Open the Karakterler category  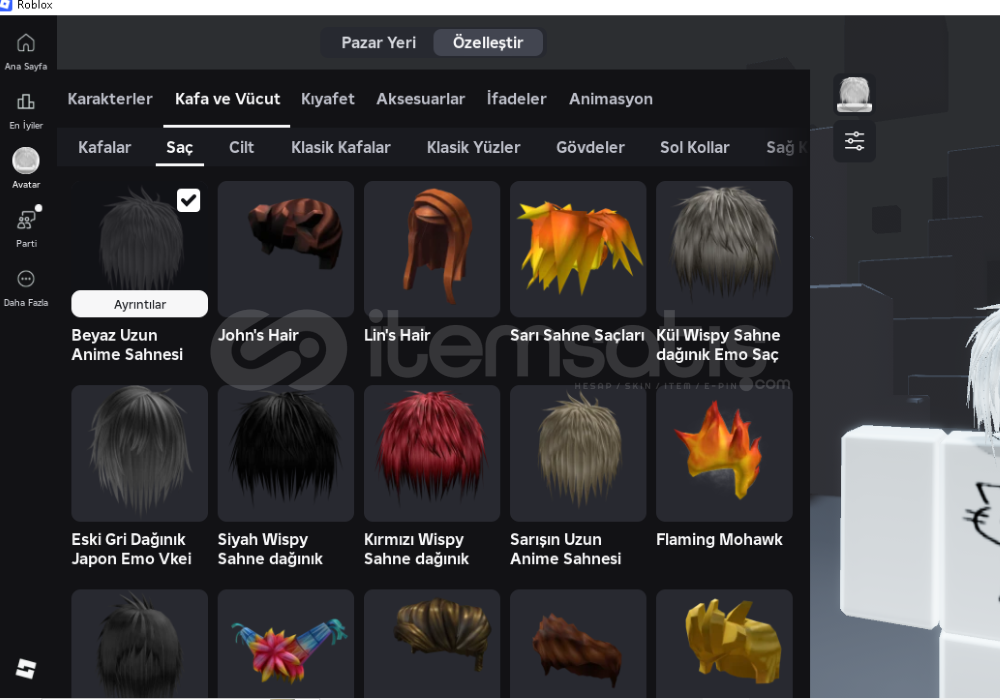click(x=110, y=99)
